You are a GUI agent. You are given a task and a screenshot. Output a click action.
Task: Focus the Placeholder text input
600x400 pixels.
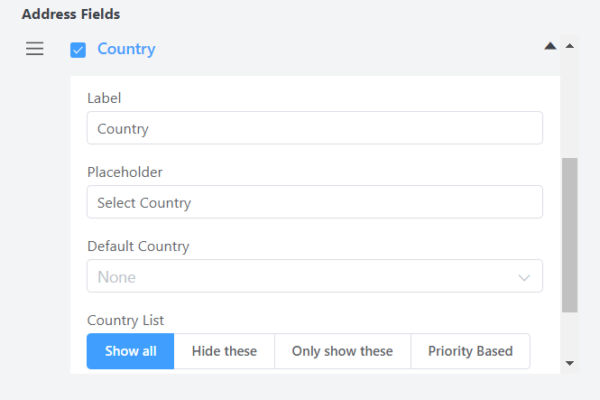[314, 202]
